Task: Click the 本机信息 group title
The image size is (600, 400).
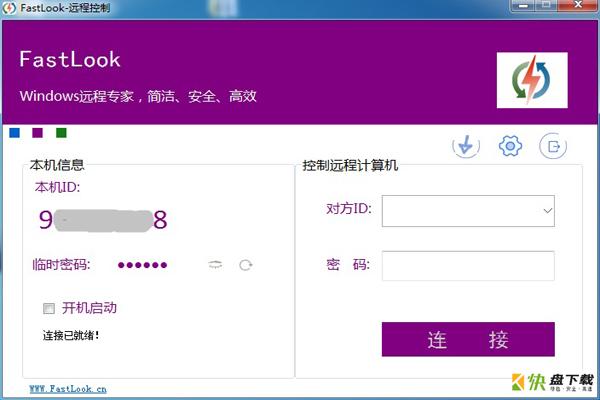Action: [57, 165]
